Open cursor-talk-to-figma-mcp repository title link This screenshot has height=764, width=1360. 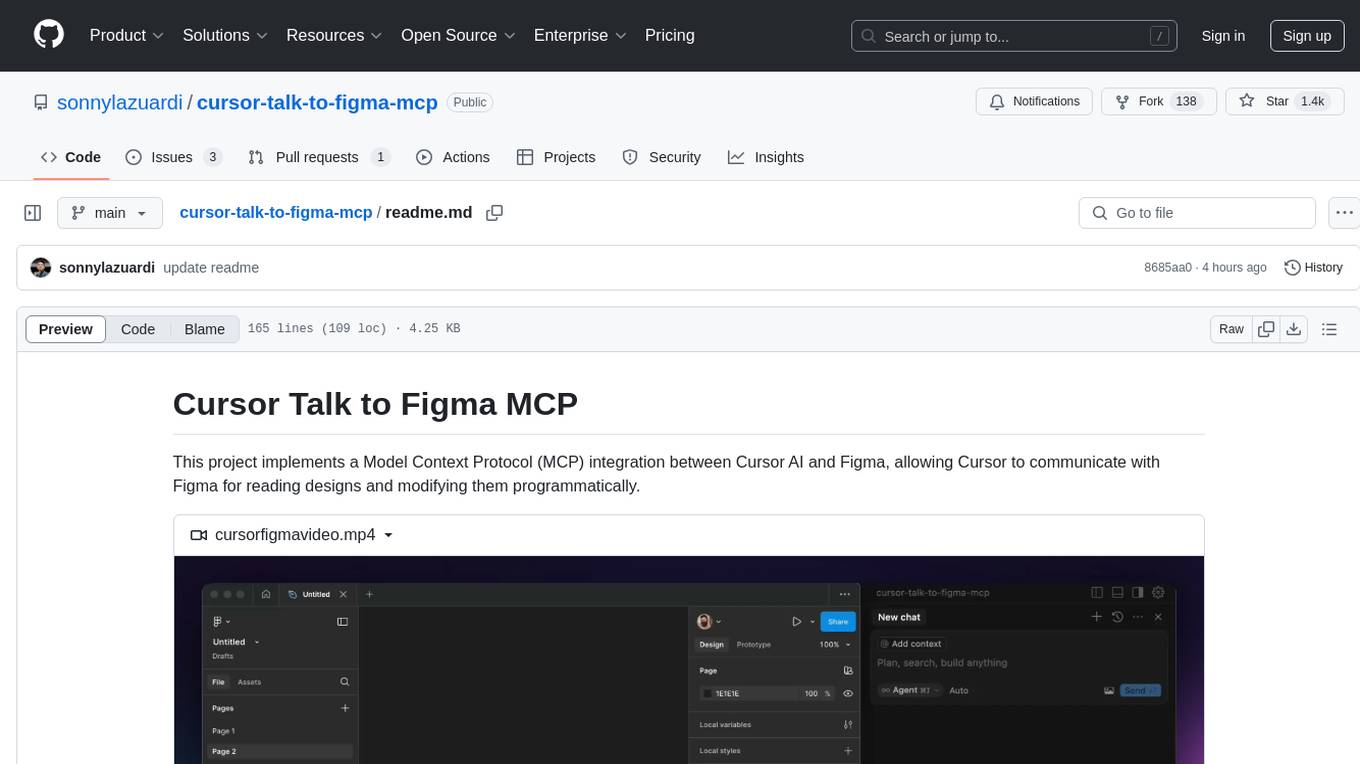point(317,102)
